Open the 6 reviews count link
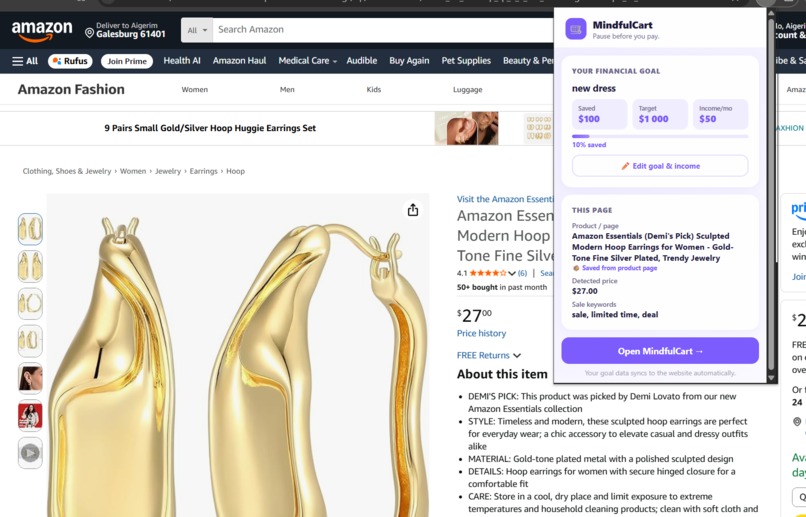Viewport: 806px width, 517px height. tap(522, 273)
